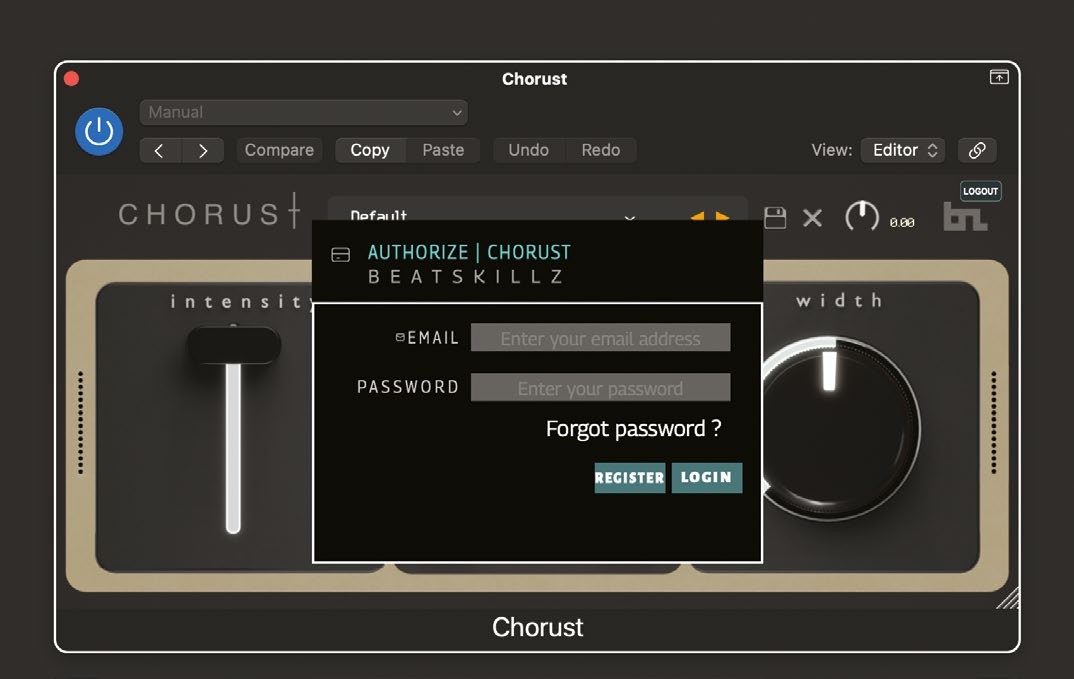Open the Manual preset dropdown
1074x679 pixels.
[x=303, y=112]
